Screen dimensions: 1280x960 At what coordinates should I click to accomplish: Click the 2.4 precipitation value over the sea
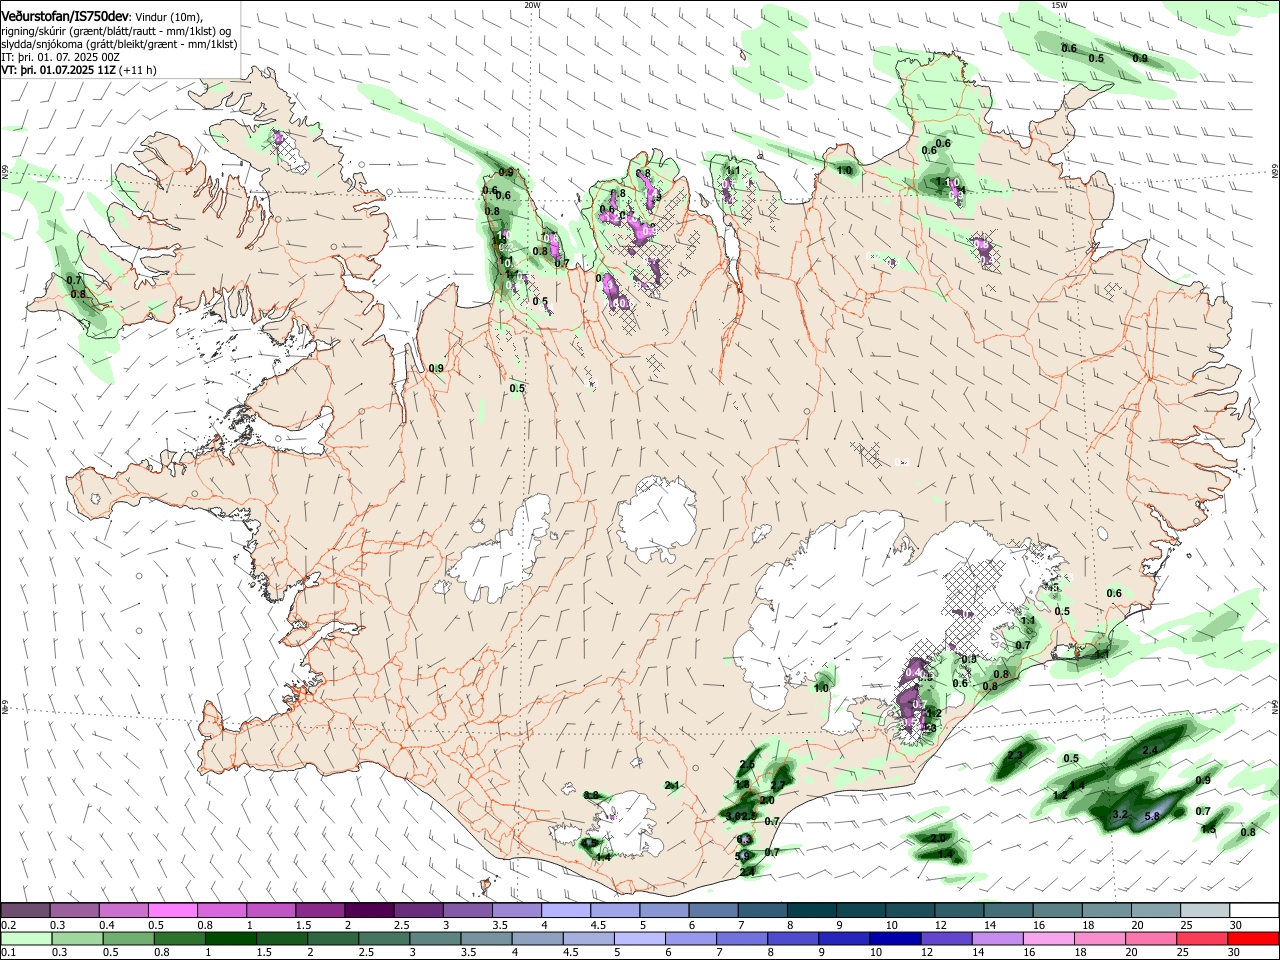pyautogui.click(x=1150, y=750)
